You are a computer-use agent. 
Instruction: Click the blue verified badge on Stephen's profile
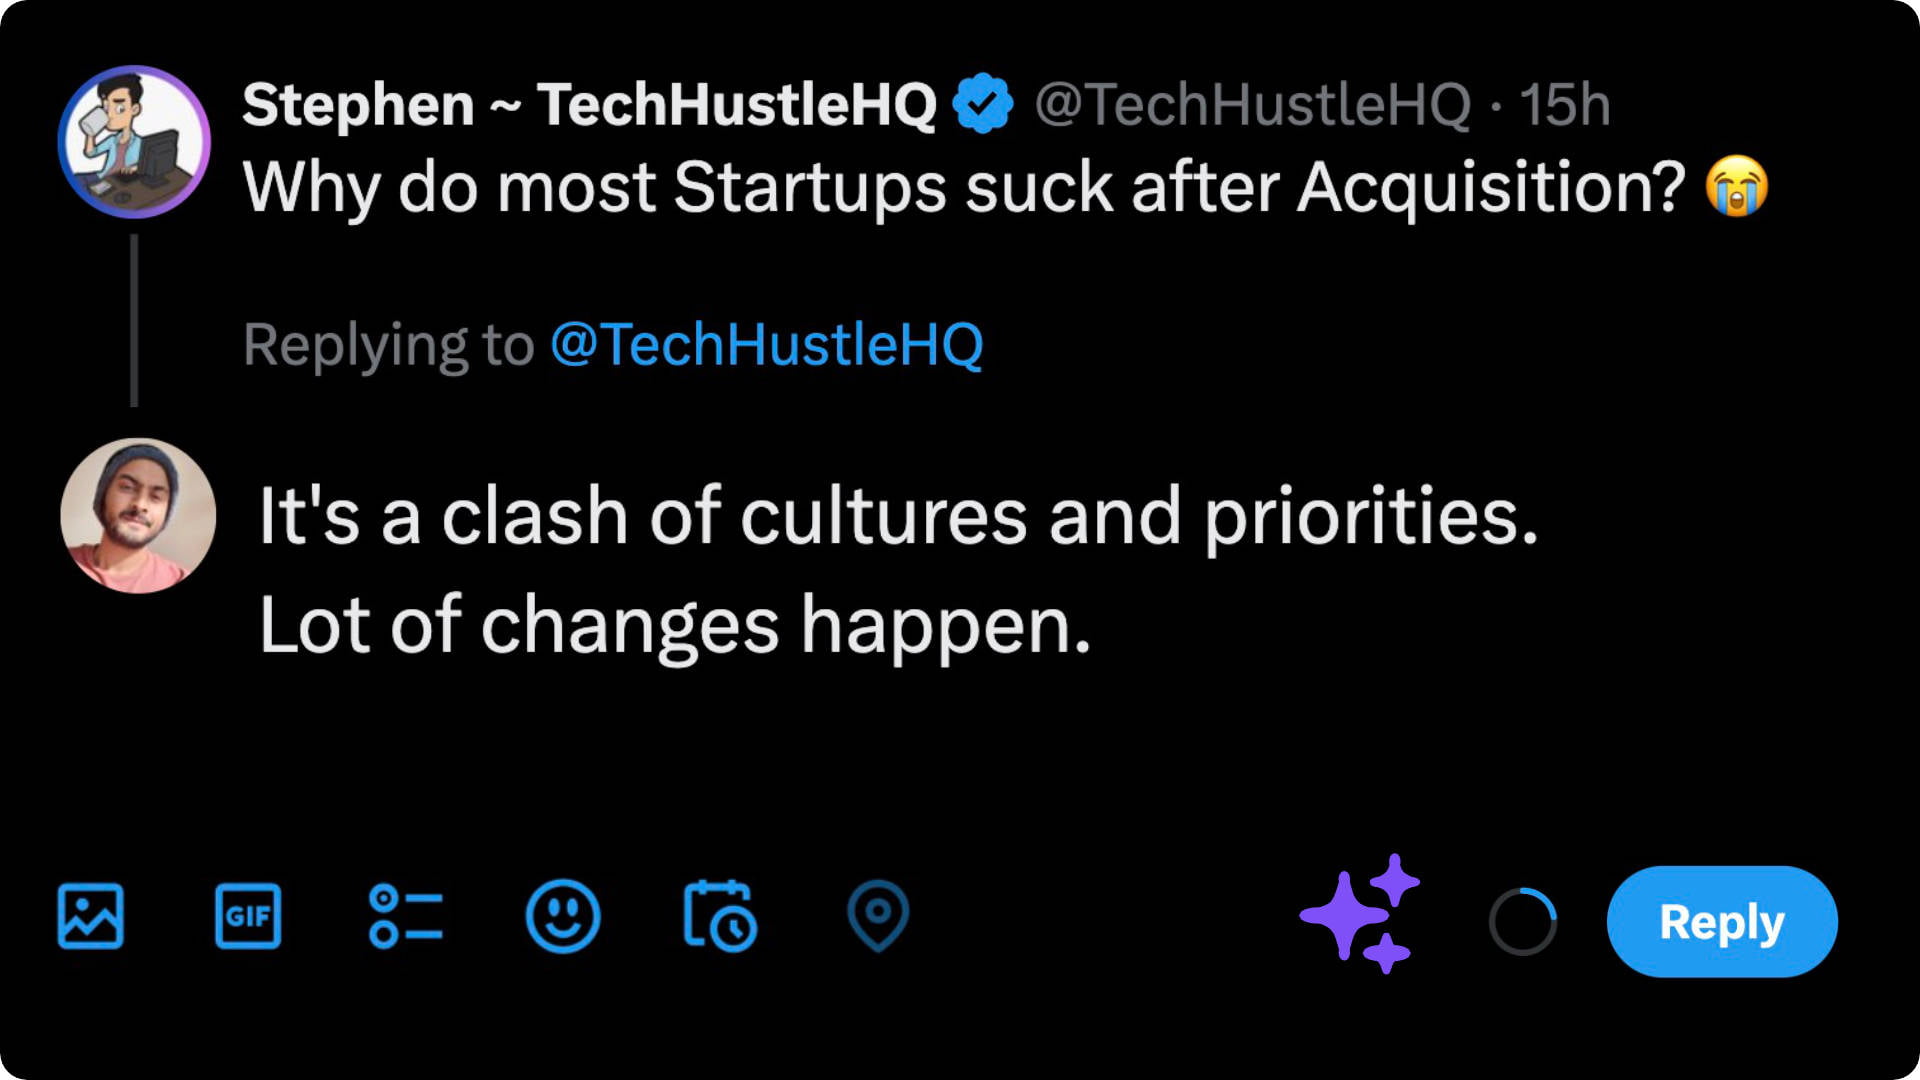[x=985, y=102]
